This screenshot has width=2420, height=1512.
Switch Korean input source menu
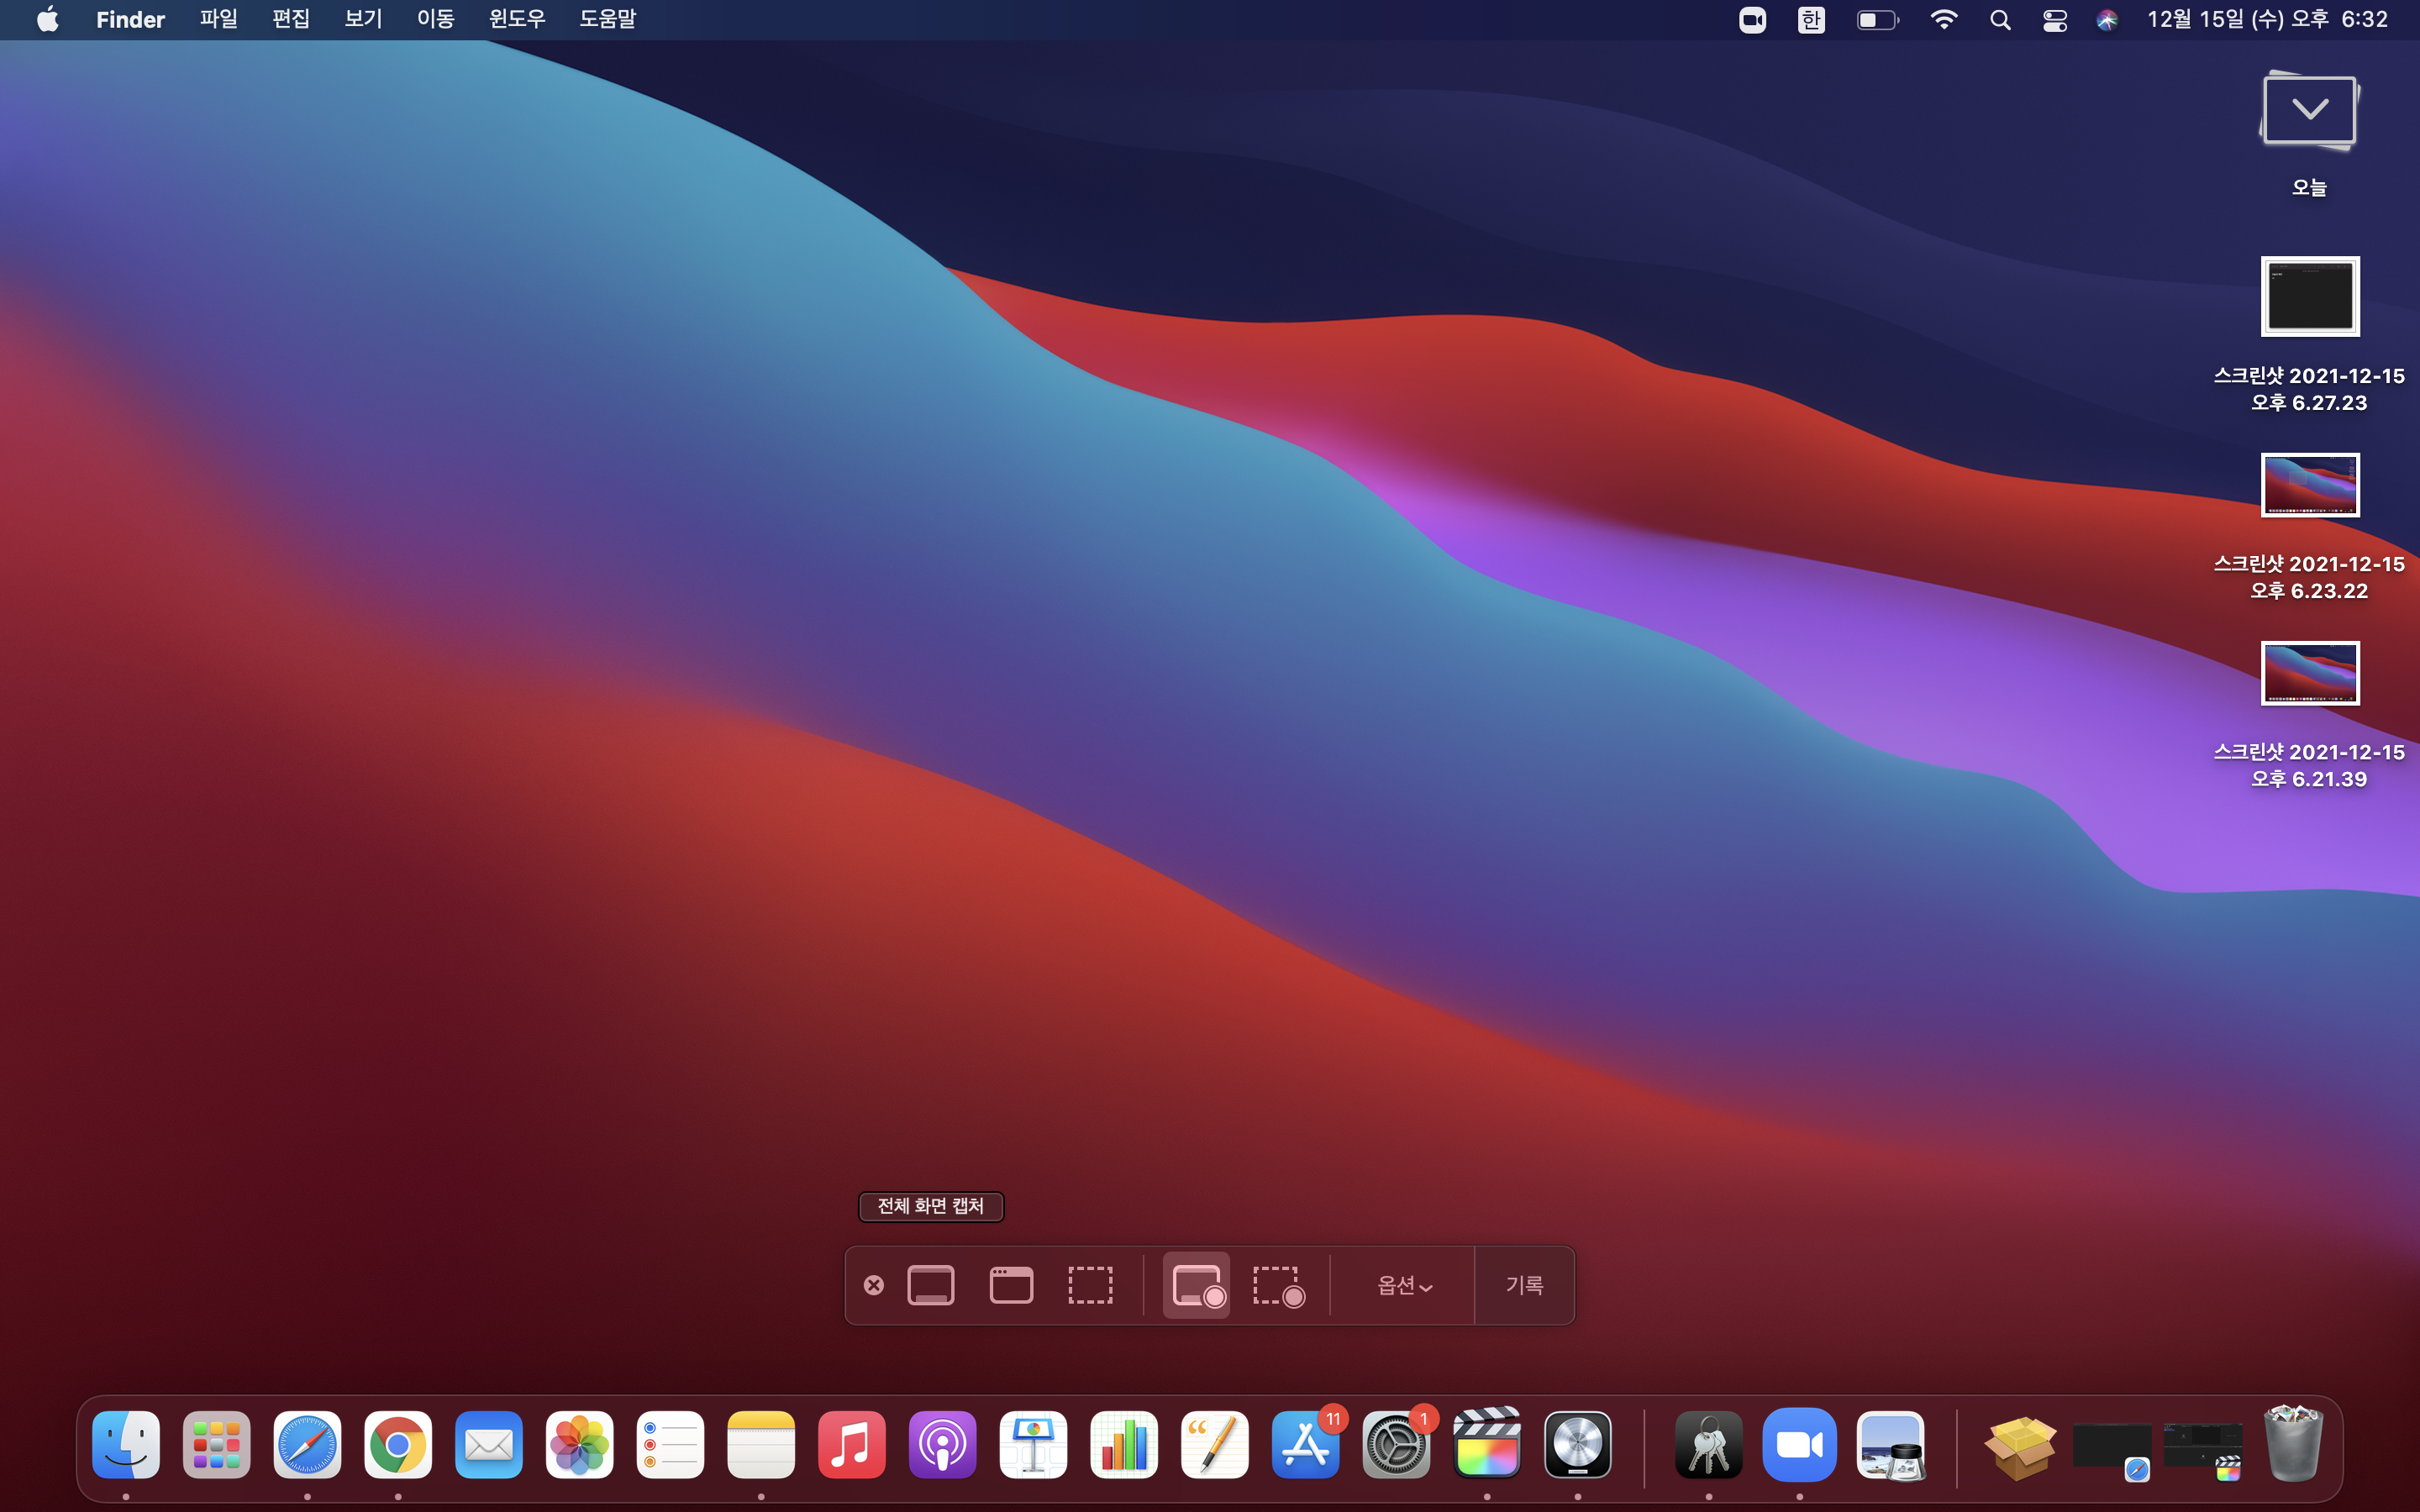1810,20
